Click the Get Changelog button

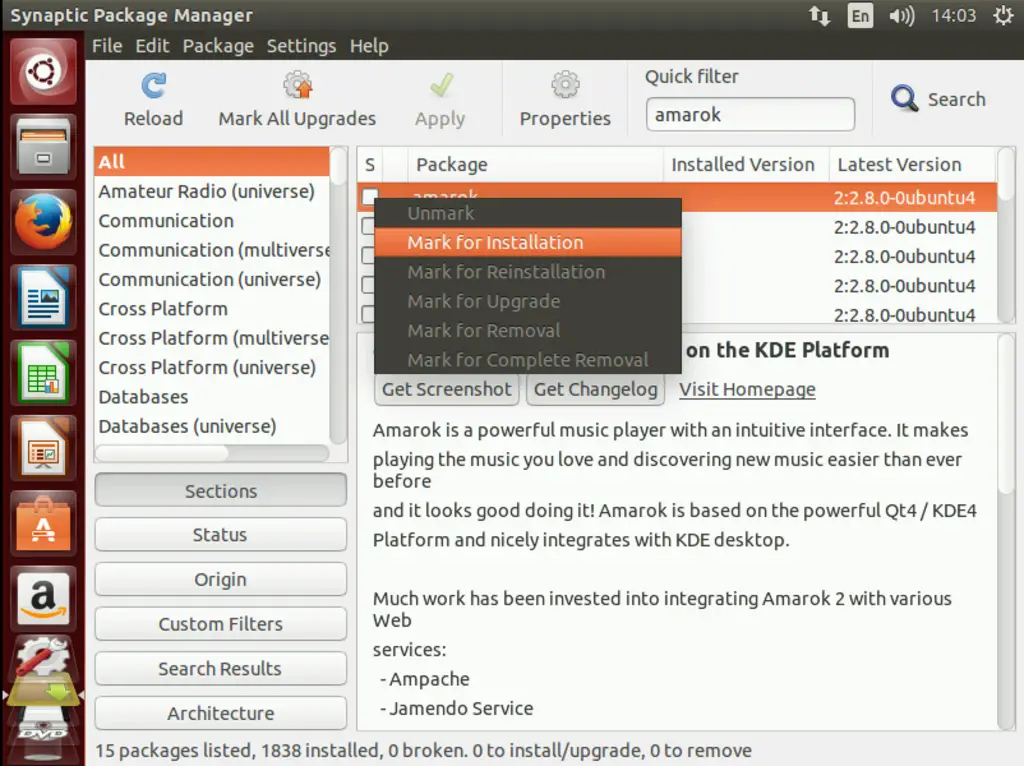click(596, 389)
